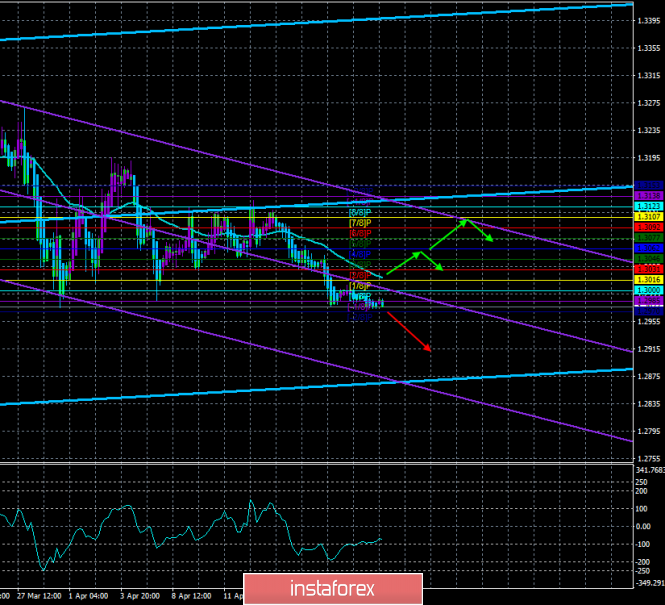This screenshot has height=605, width=665.
Task: Select the cyan 1.3000 price tag
Action: pyautogui.click(x=647, y=290)
